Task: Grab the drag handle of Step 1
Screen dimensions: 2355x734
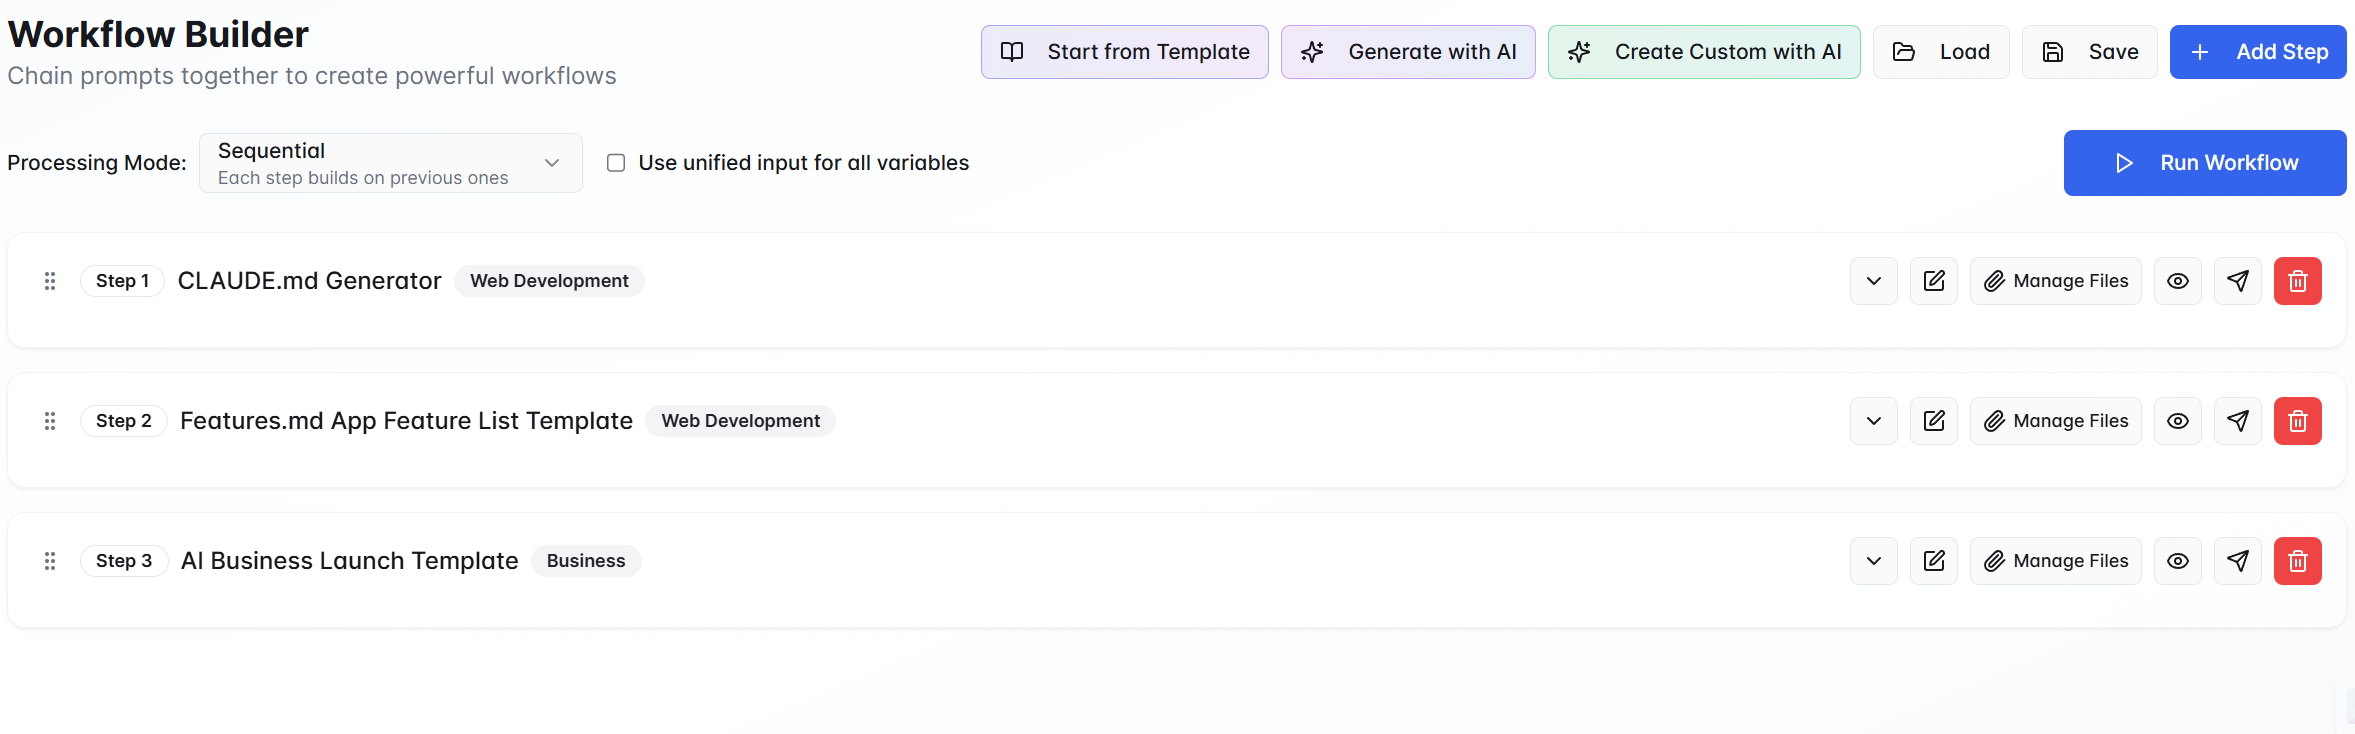Action: 50,281
